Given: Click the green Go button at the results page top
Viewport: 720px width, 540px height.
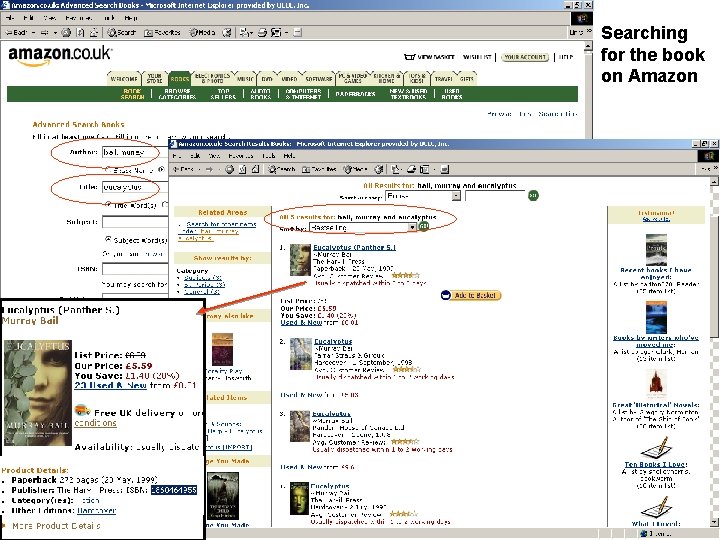Looking at the screenshot, I should pos(533,196).
